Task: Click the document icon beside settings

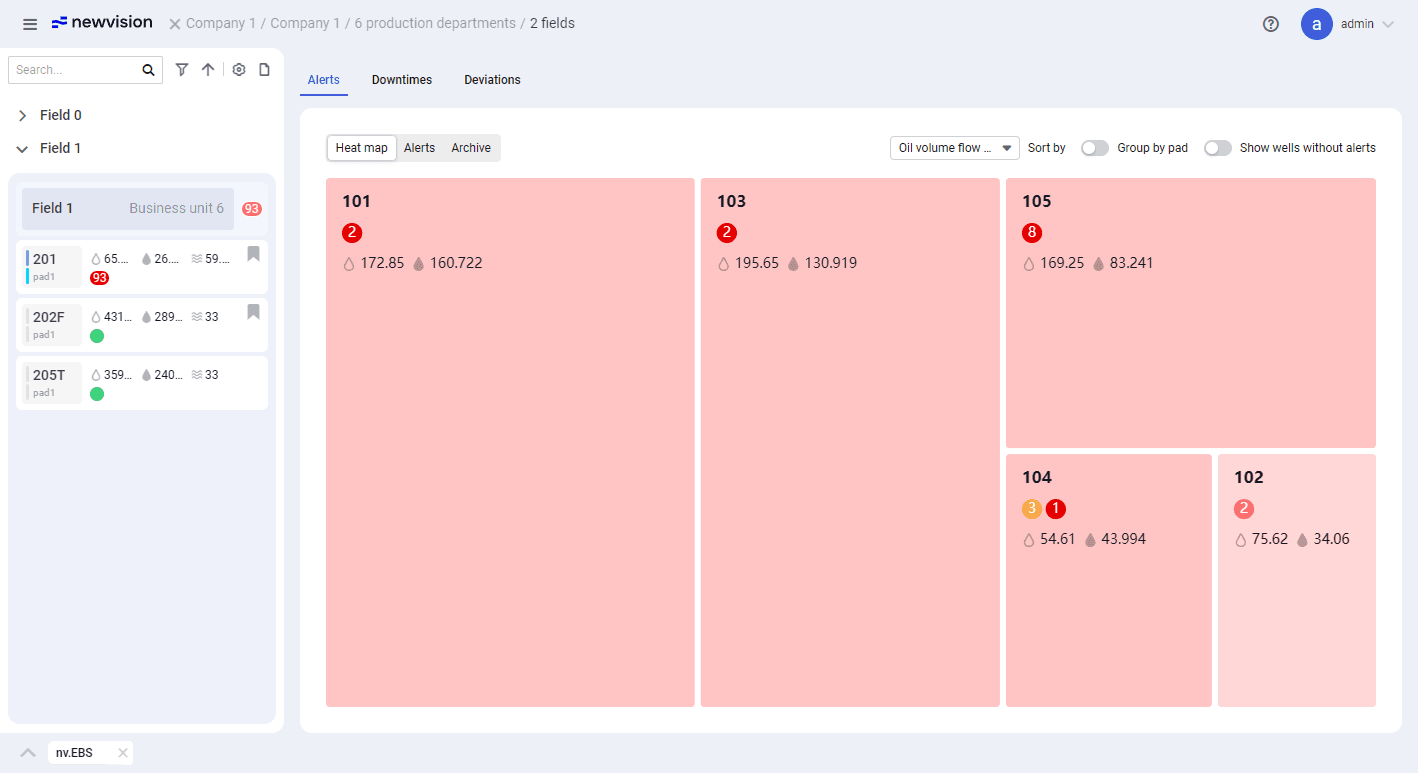Action: 265,70
